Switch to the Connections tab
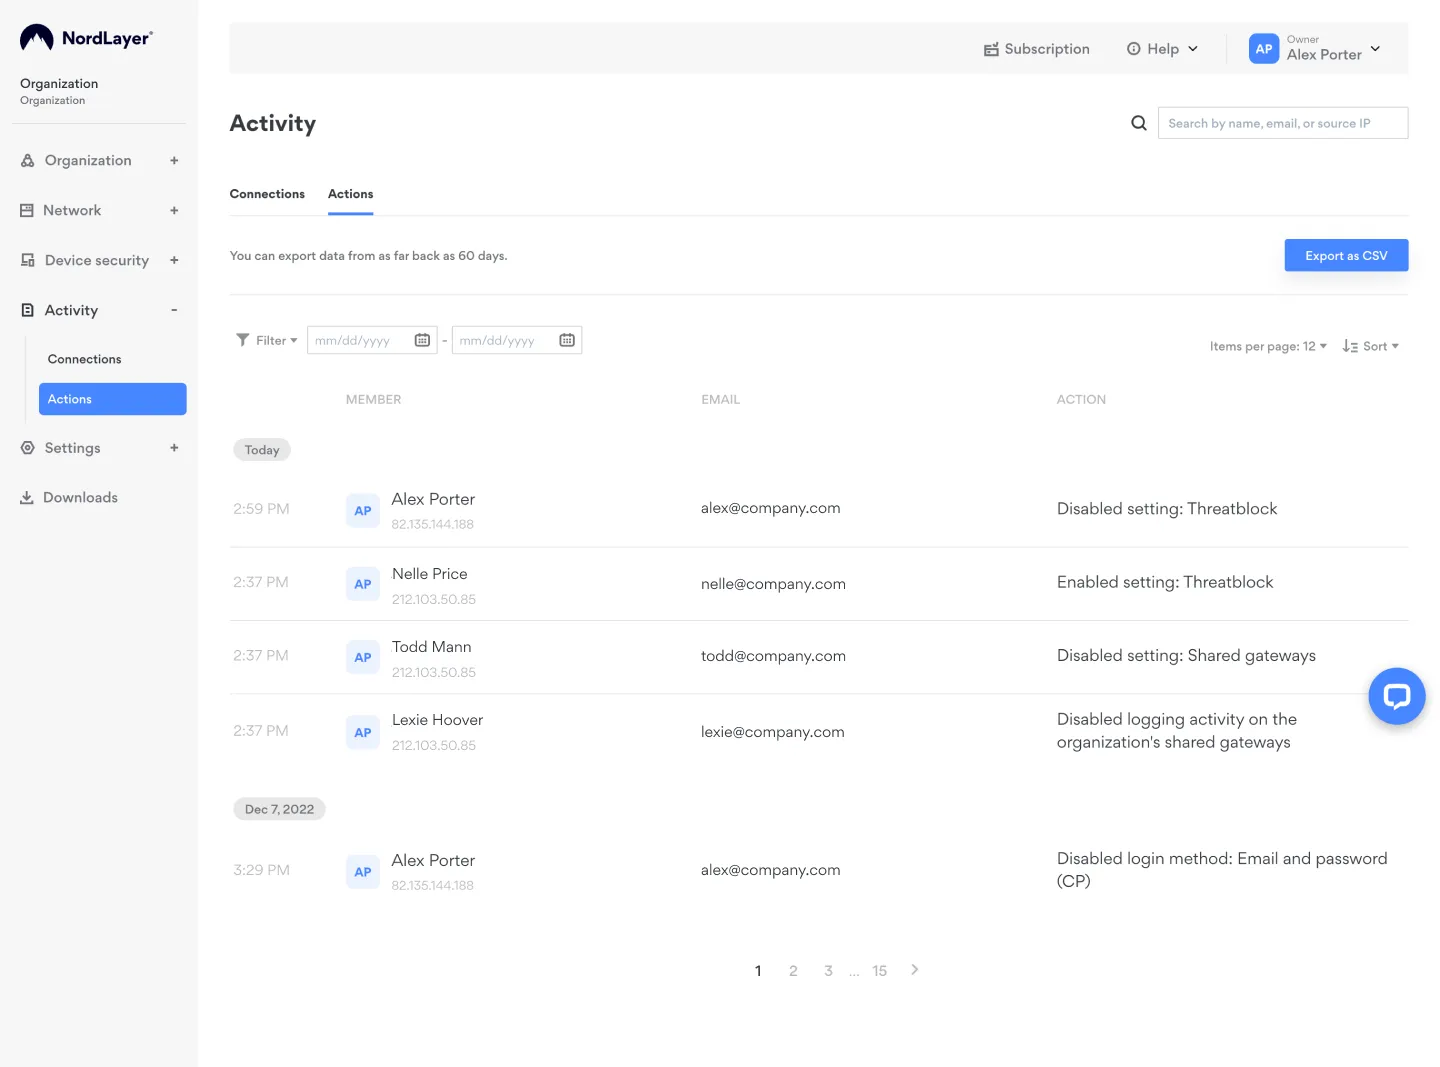Viewport: 1440px width, 1067px height. pos(267,194)
